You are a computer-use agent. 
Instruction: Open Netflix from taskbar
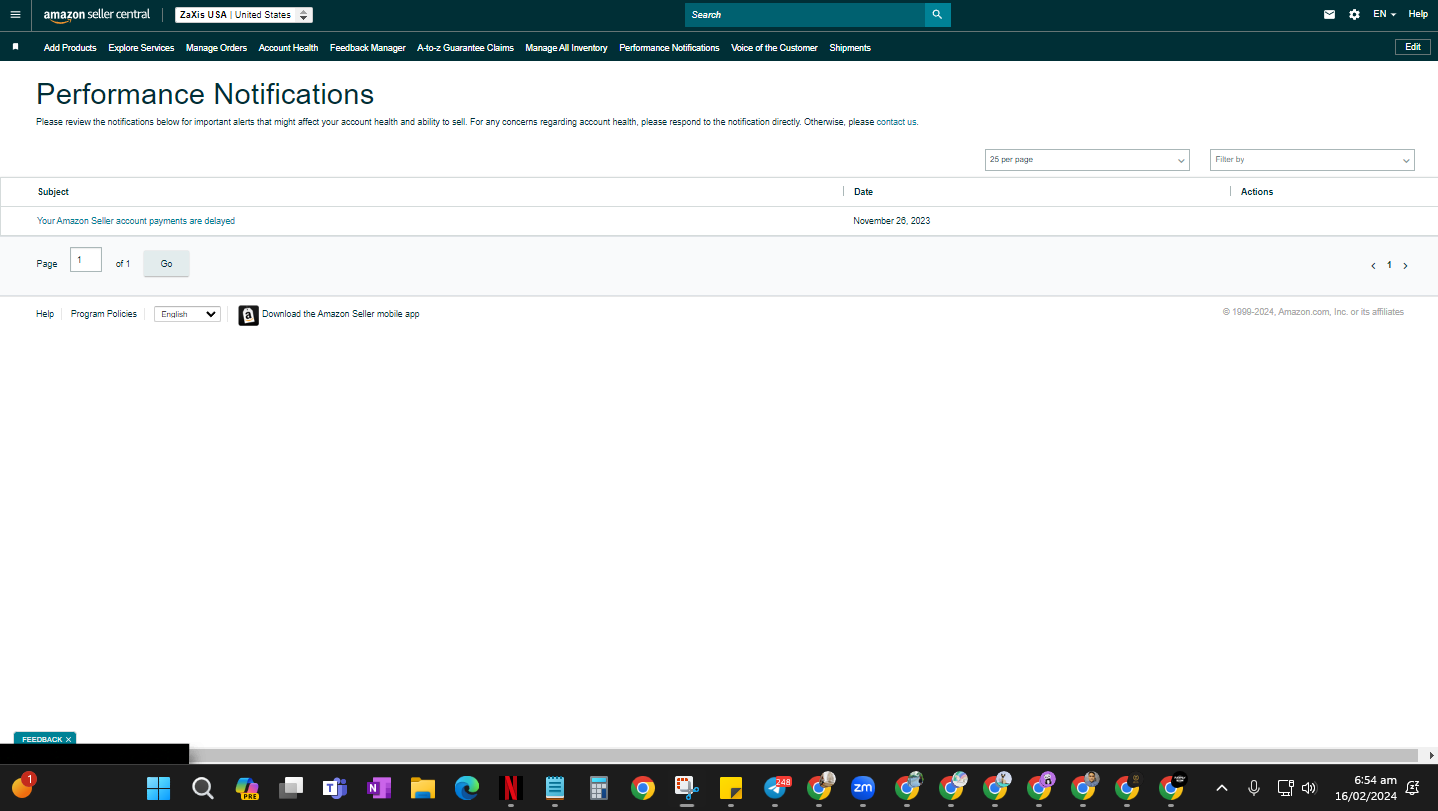[x=511, y=788]
